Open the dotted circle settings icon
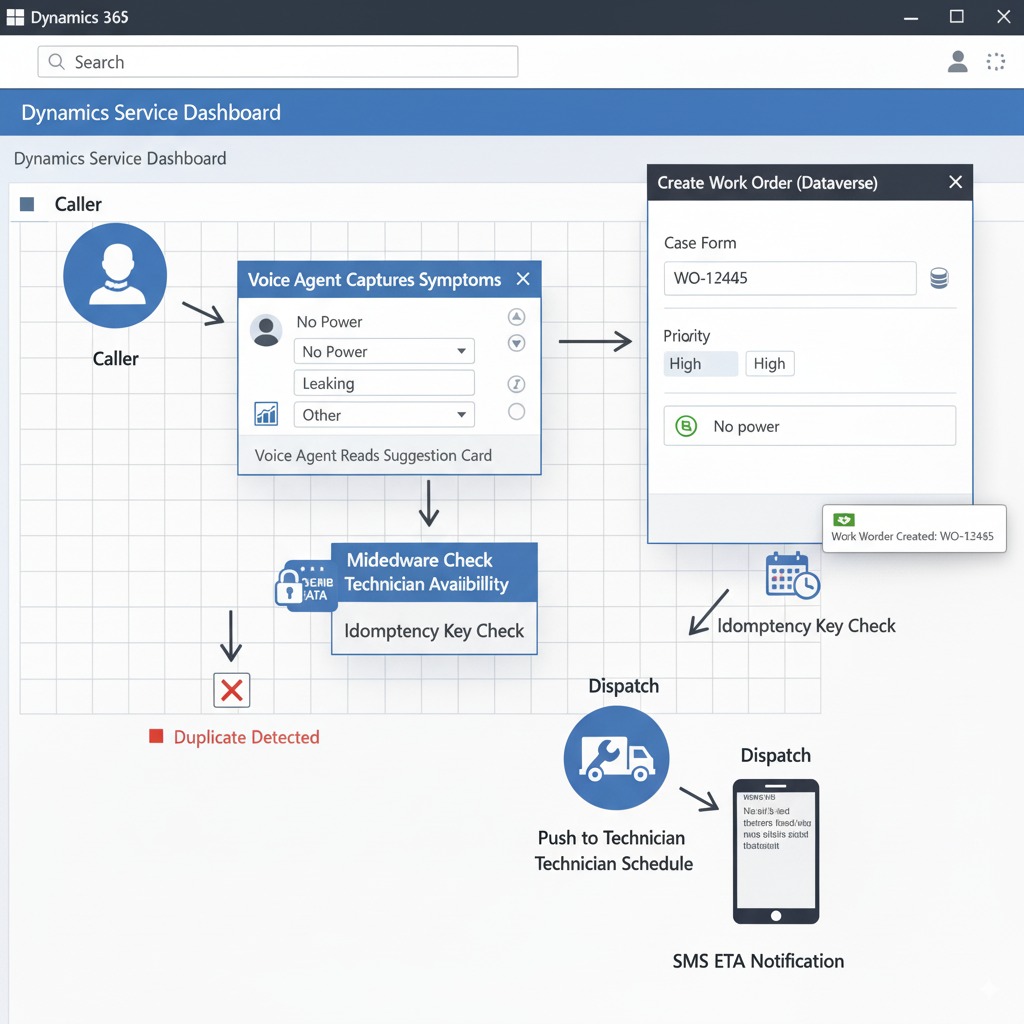 (x=995, y=61)
